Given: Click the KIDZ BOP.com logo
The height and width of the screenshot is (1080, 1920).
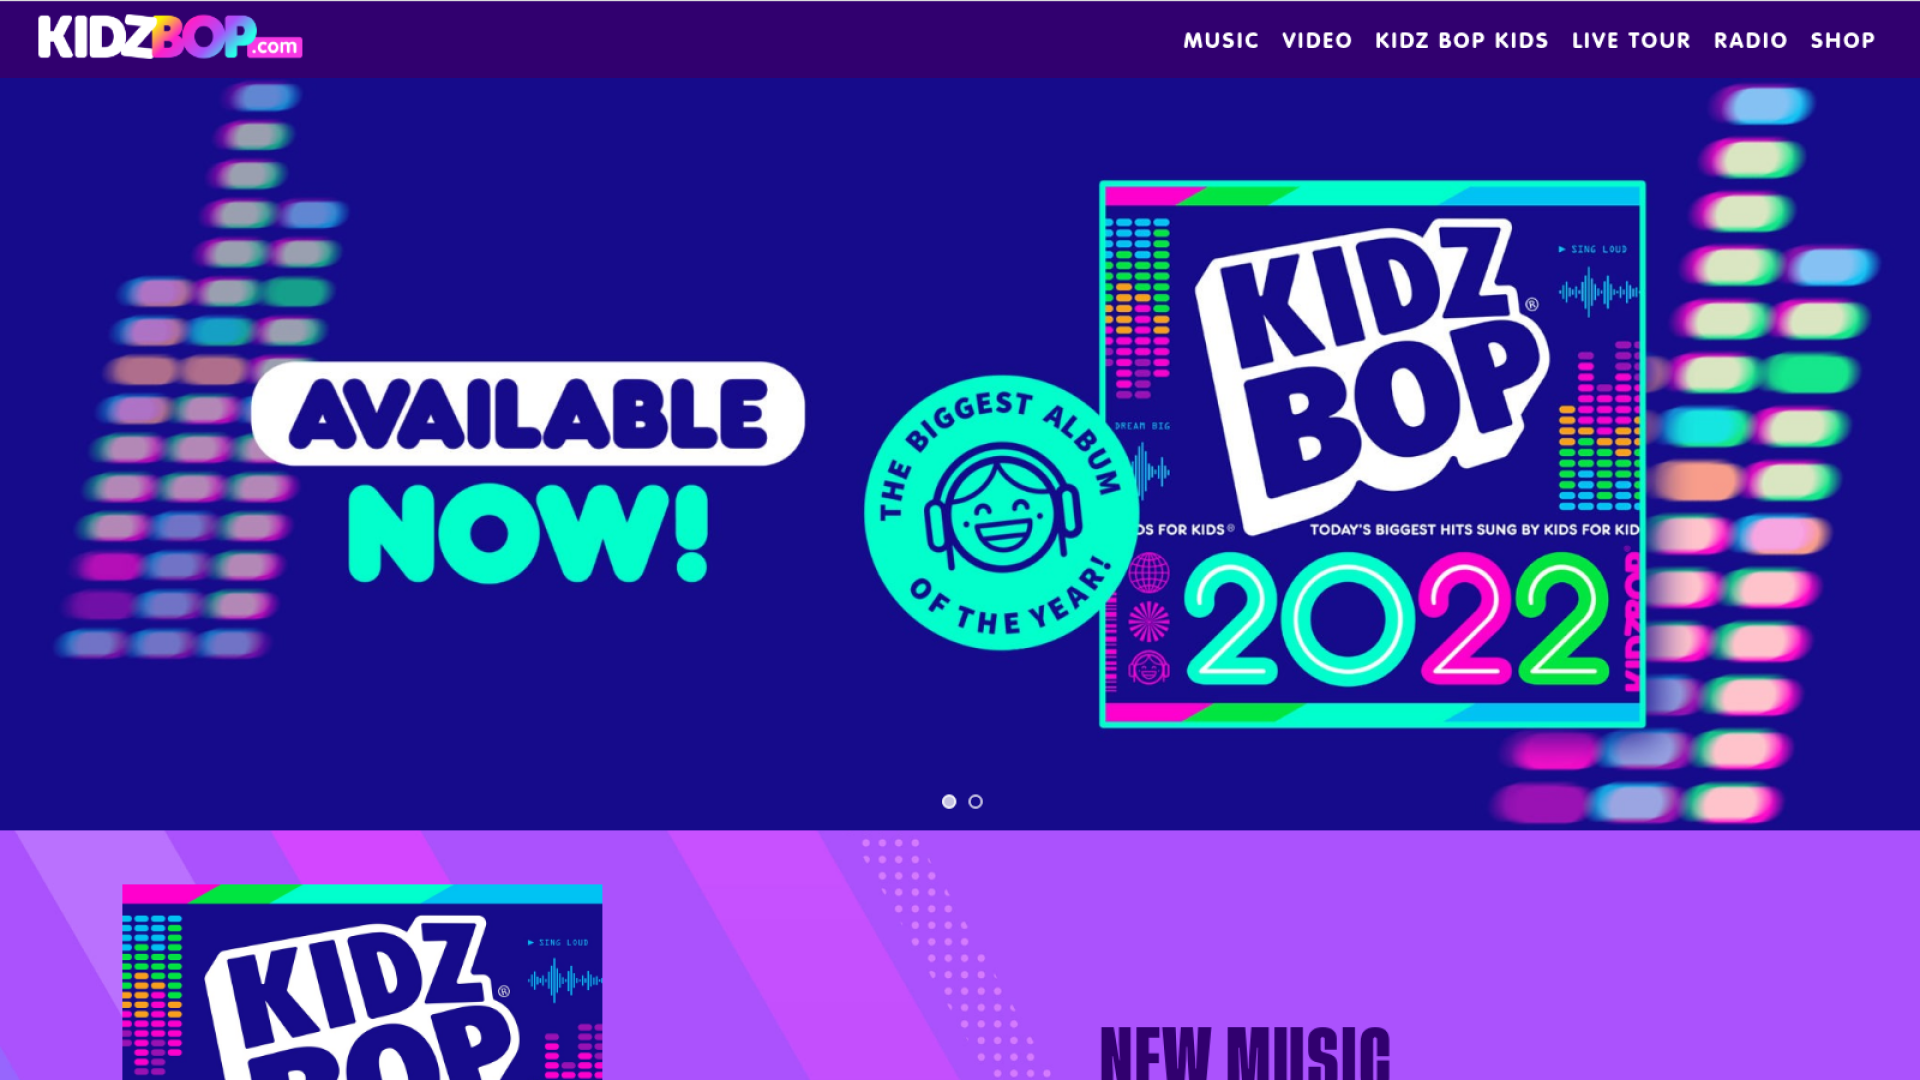Looking at the screenshot, I should (170, 38).
